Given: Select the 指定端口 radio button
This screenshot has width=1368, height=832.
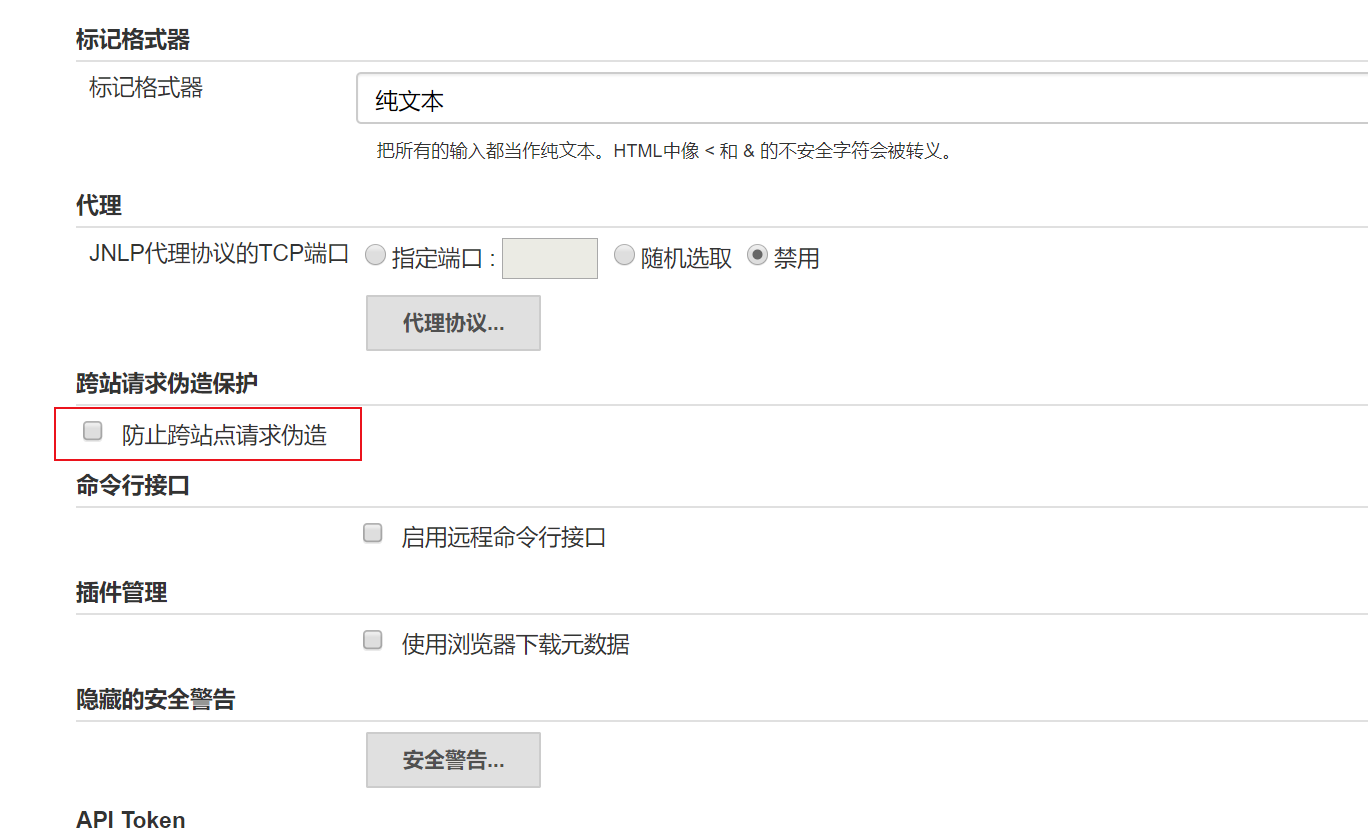Looking at the screenshot, I should pyautogui.click(x=375, y=256).
